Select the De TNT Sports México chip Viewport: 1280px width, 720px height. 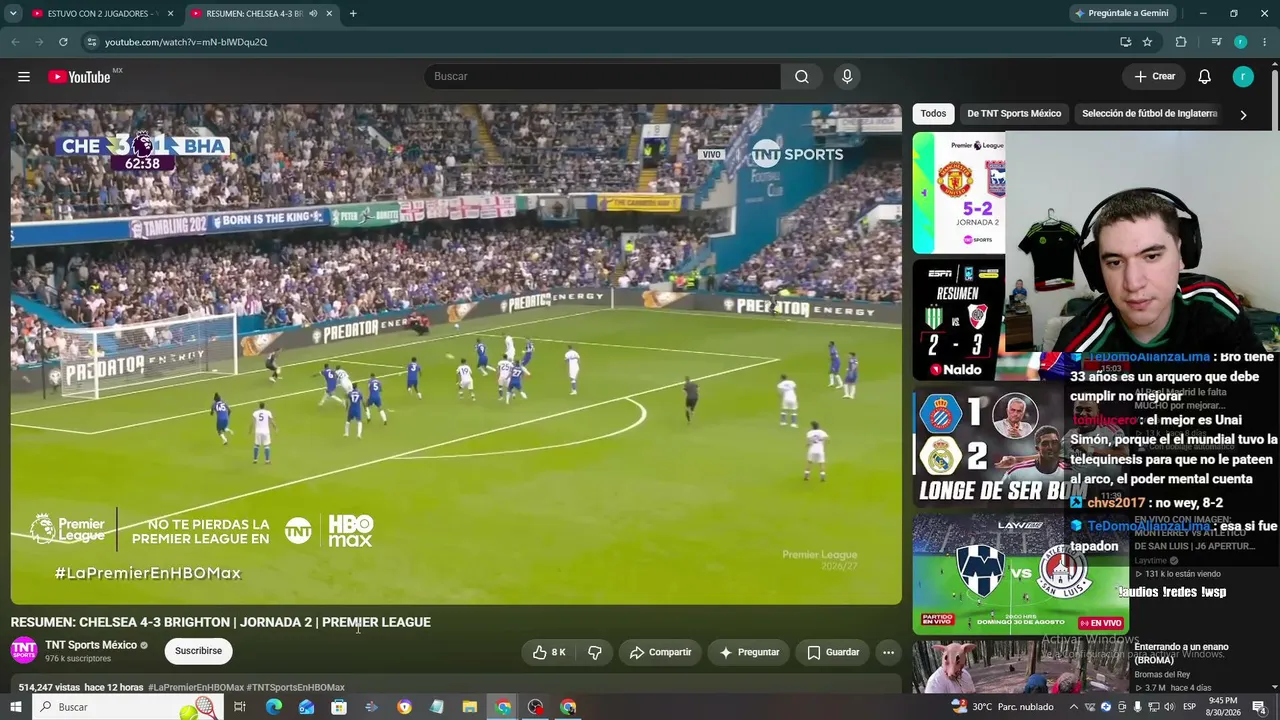pos(1014,114)
